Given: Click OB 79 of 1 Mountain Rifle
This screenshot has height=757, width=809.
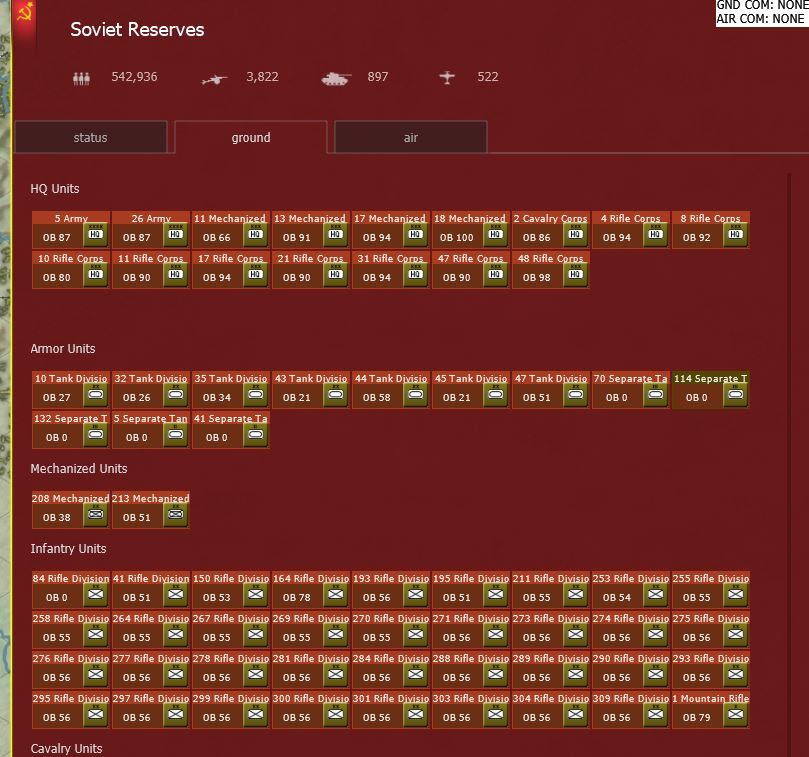Looking at the screenshot, I should tap(697, 718).
